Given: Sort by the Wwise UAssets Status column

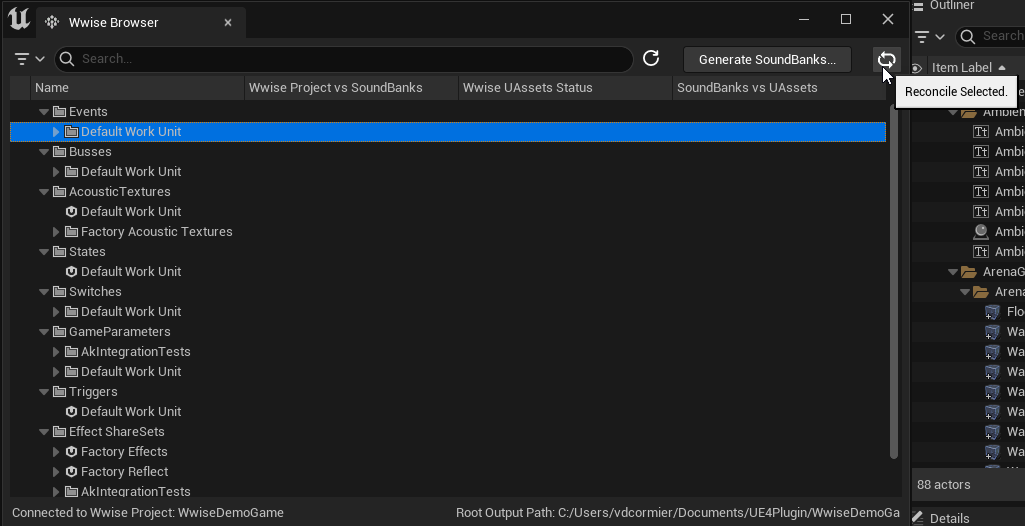Looking at the screenshot, I should pyautogui.click(x=527, y=88).
